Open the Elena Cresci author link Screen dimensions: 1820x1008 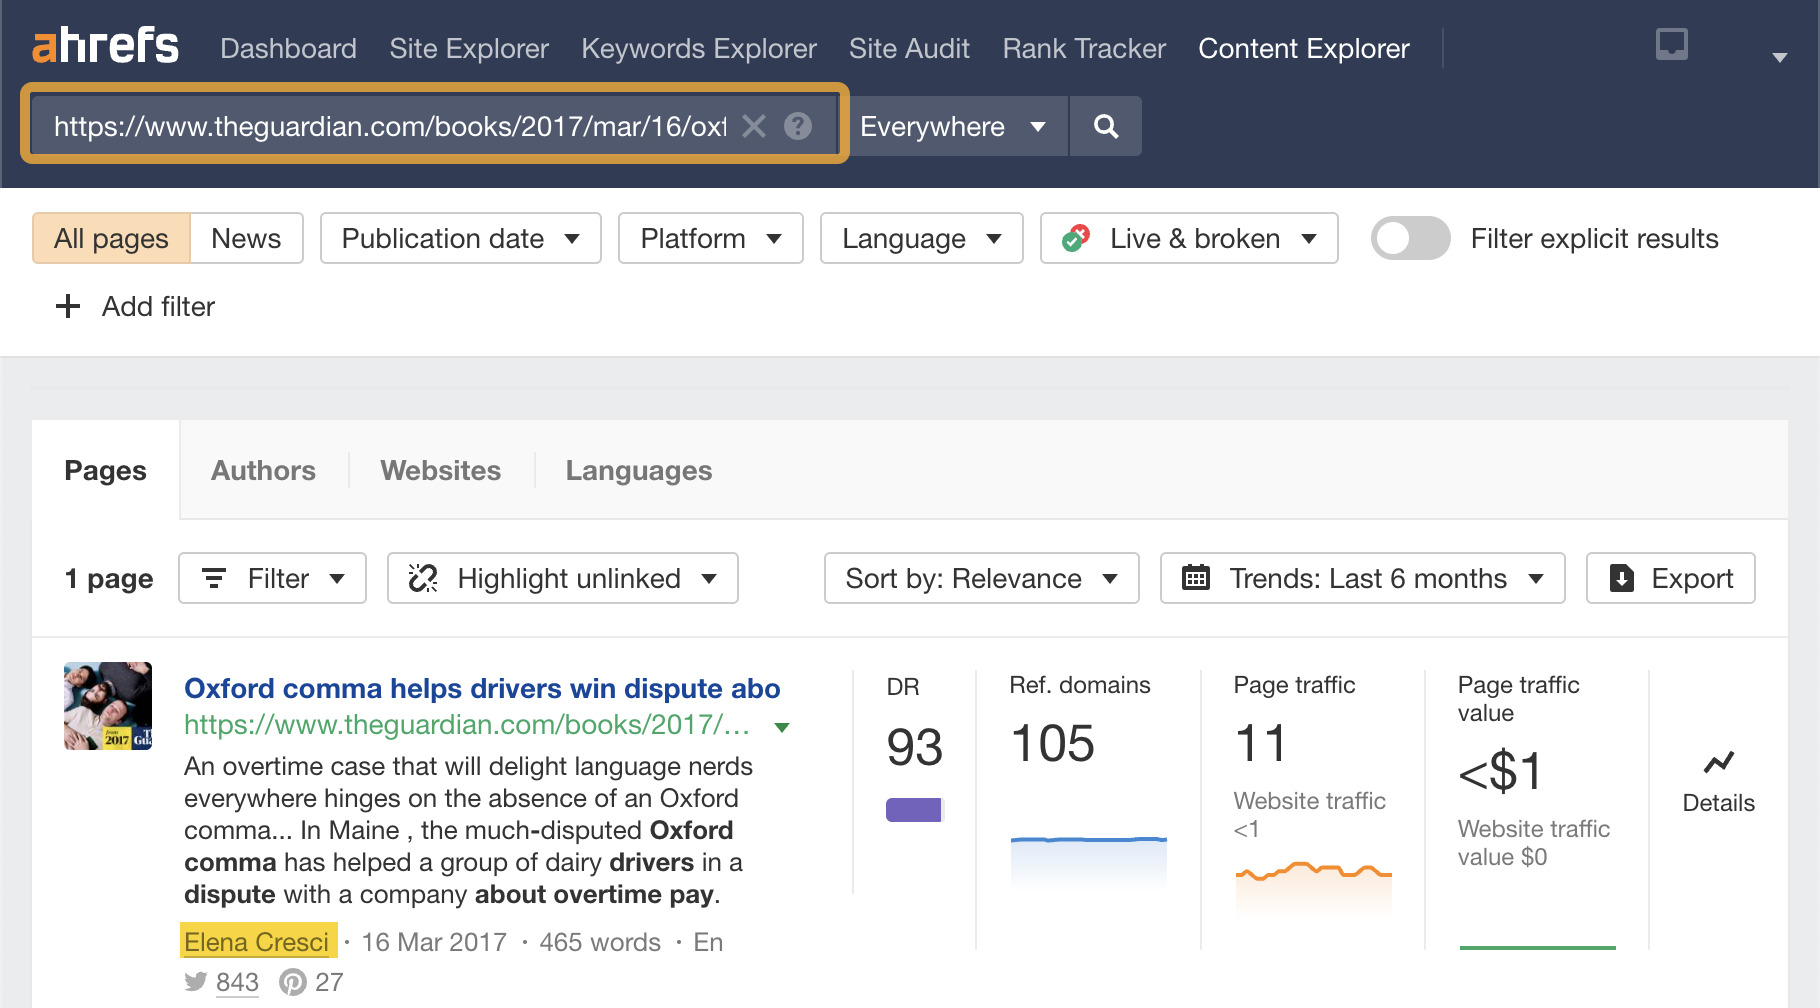[x=256, y=941]
